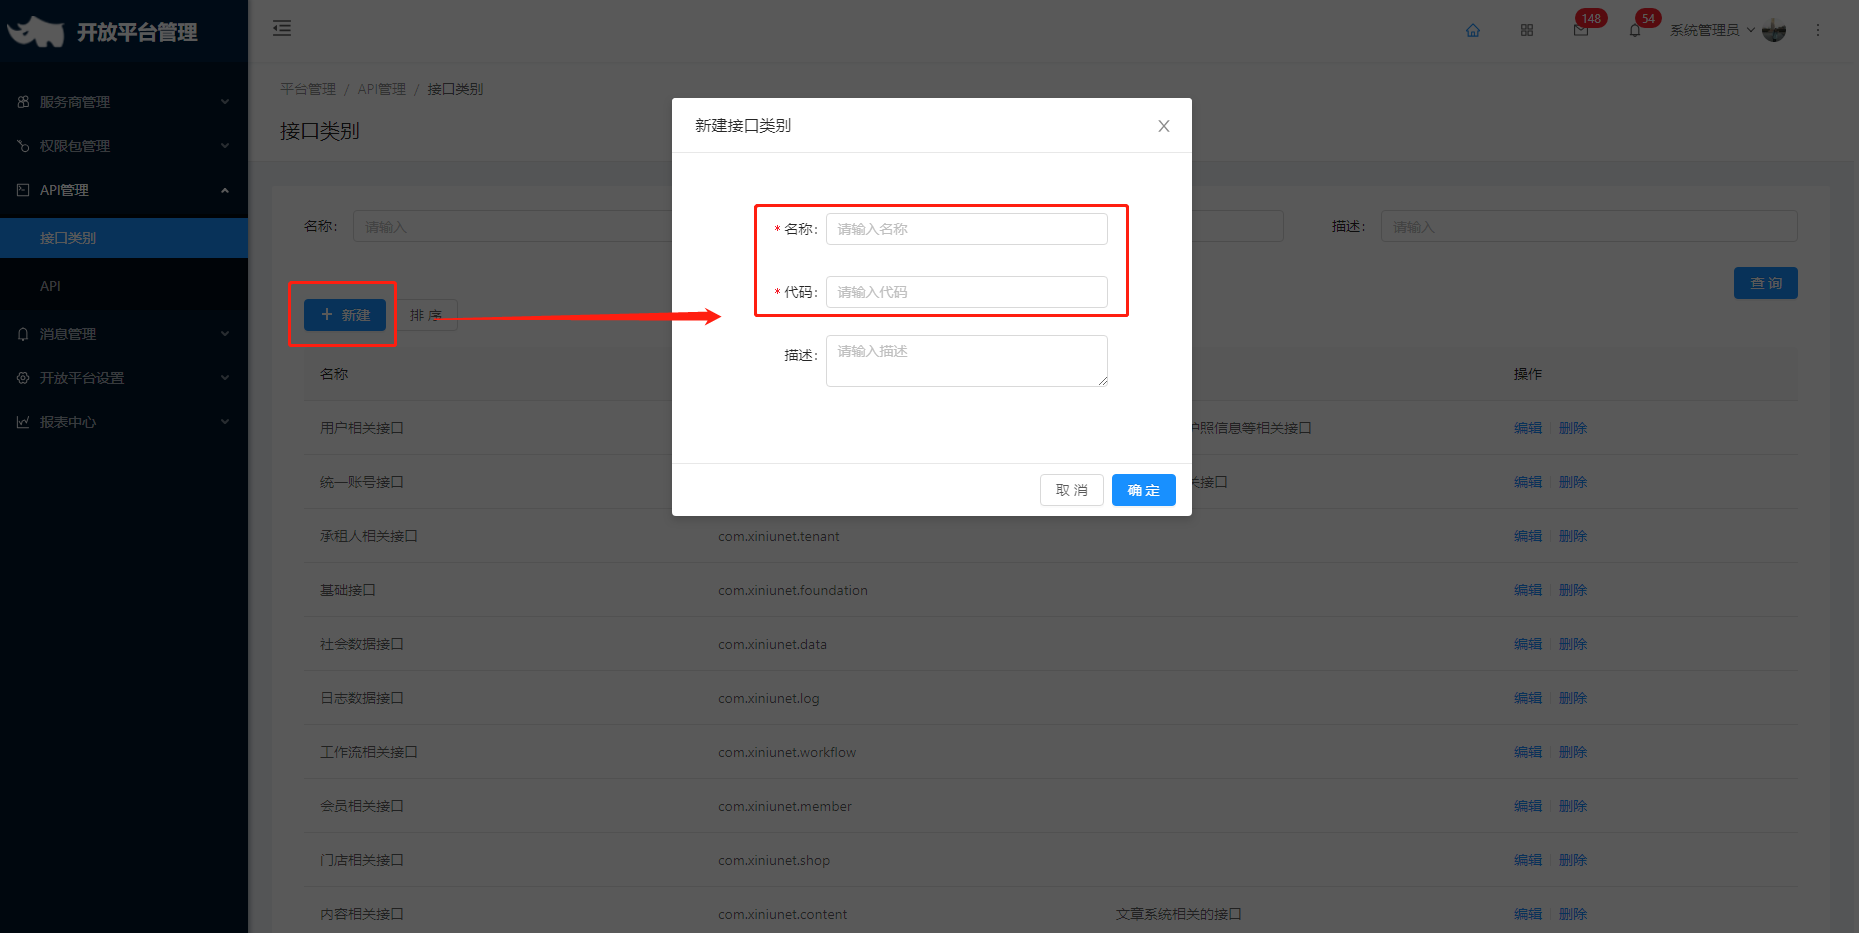Edit the 门店相关接口 row
Viewport: 1859px width, 933px height.
tap(1527, 860)
